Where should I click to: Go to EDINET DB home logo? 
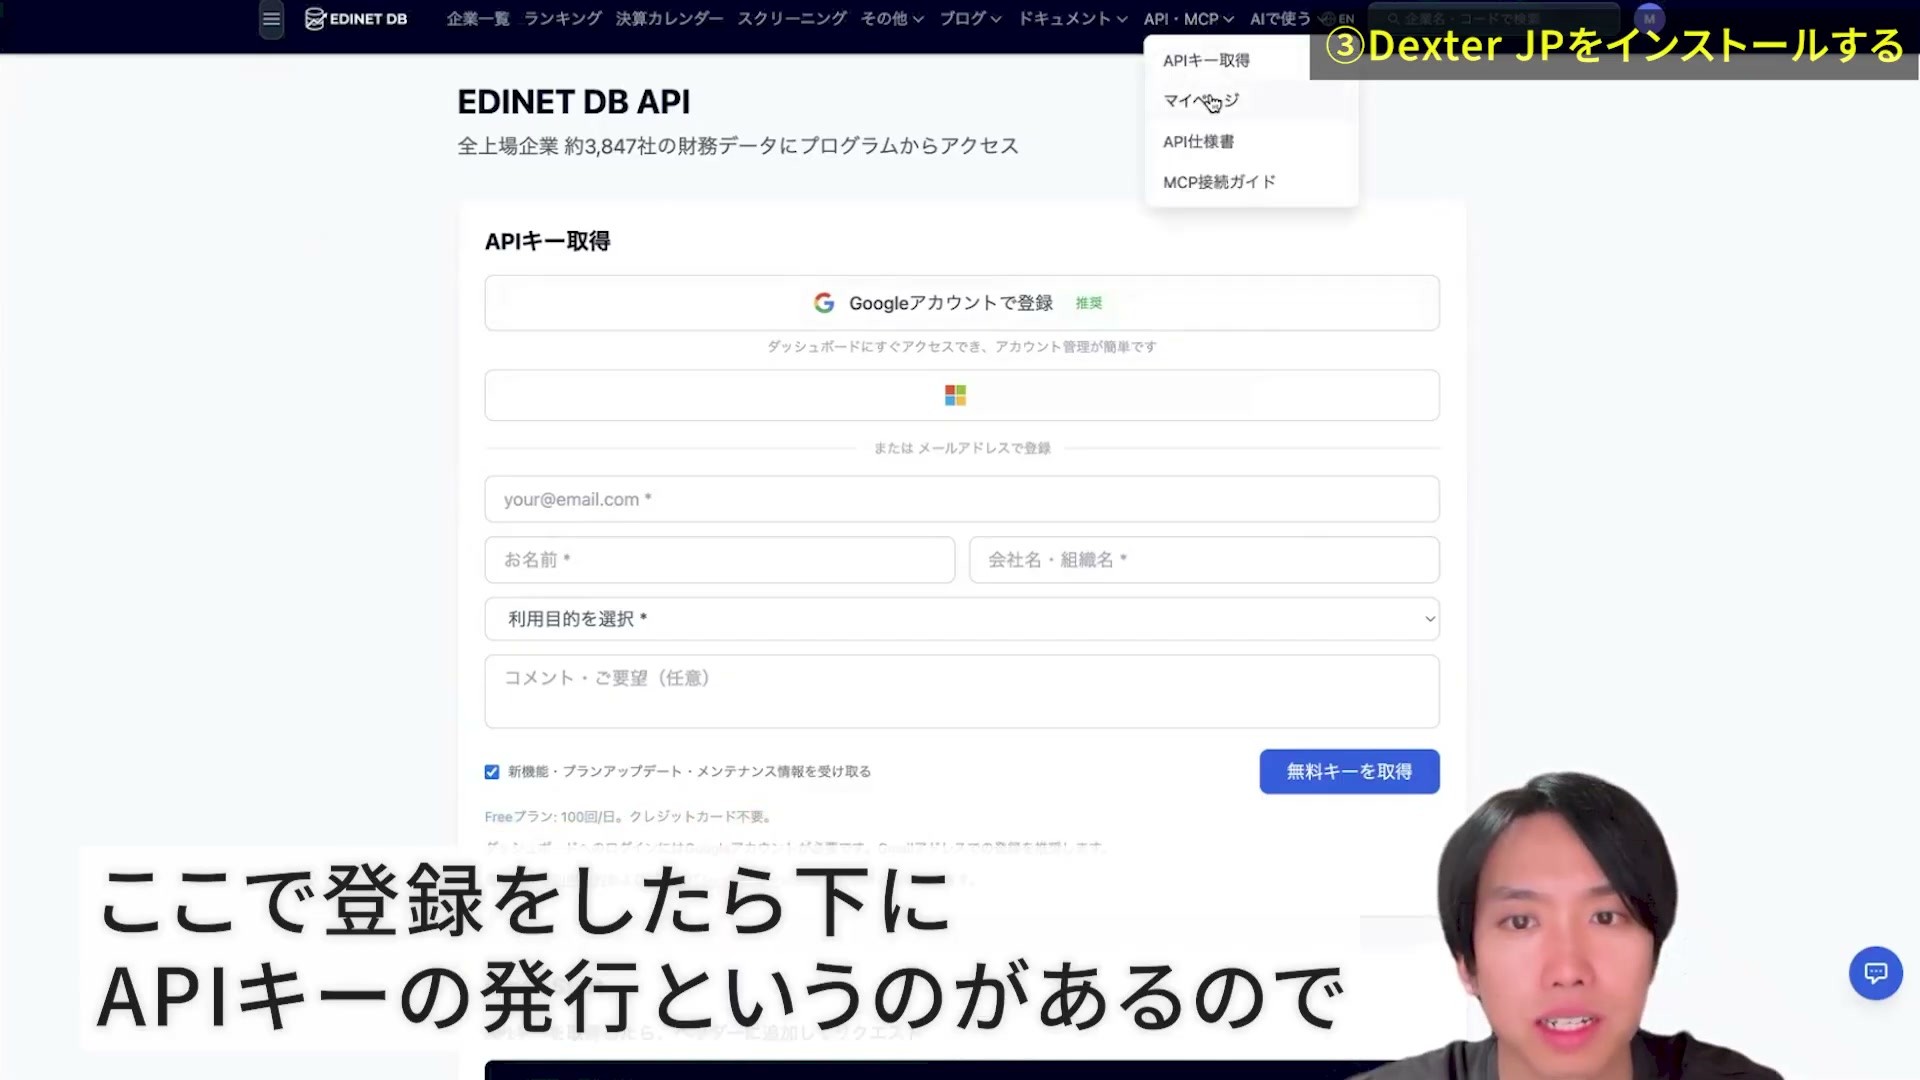356,19
